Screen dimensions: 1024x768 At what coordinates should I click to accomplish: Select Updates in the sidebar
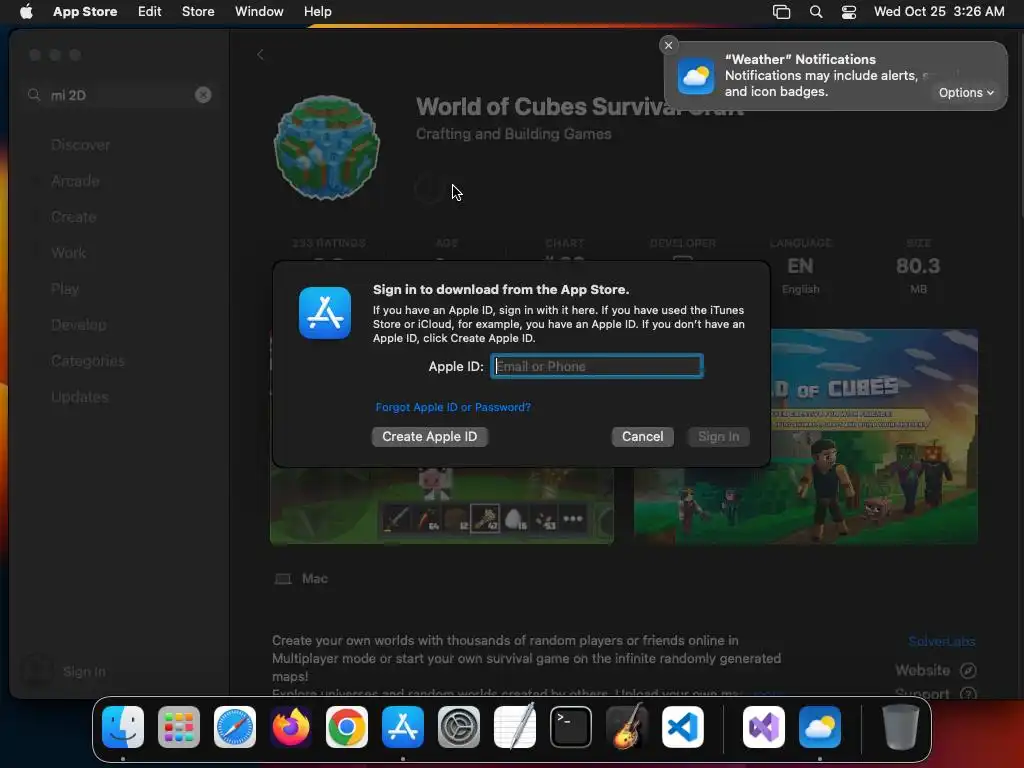80,396
